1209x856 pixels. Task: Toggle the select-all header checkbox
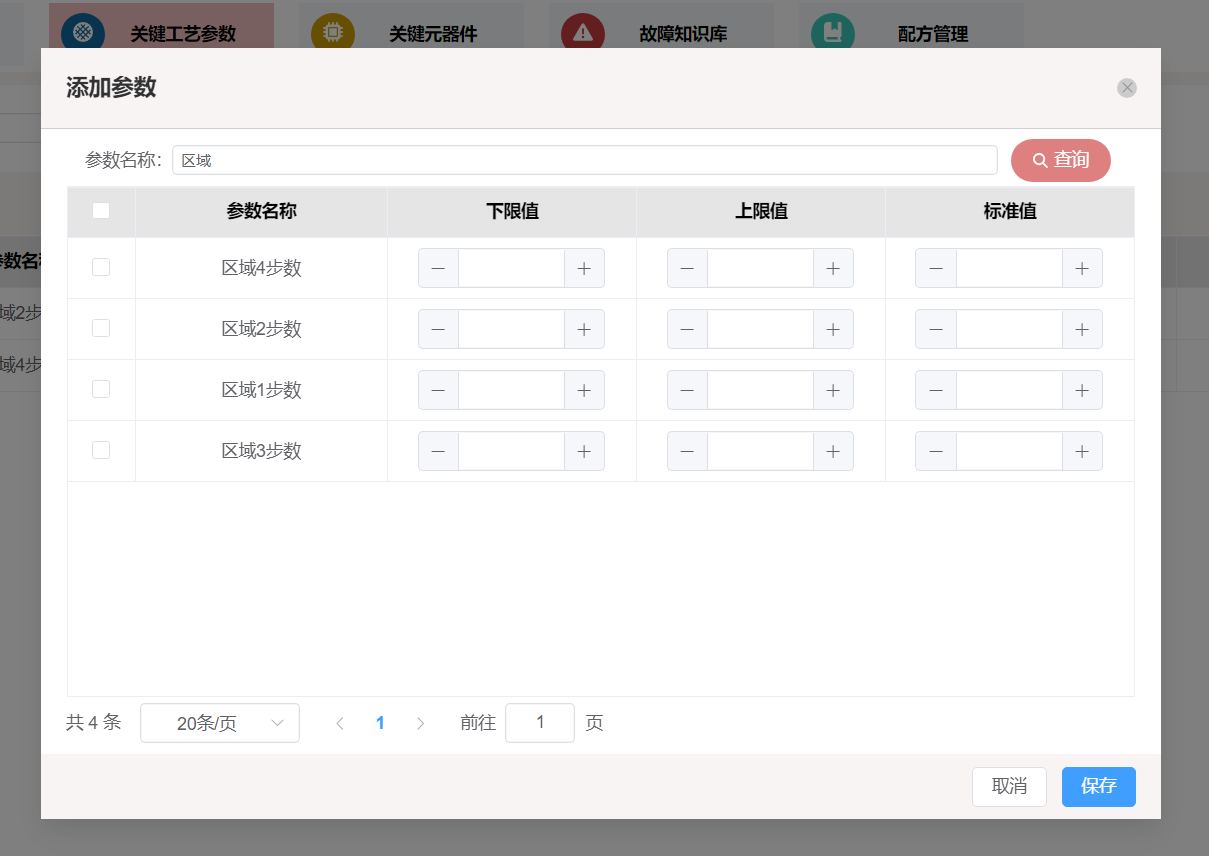(x=101, y=211)
